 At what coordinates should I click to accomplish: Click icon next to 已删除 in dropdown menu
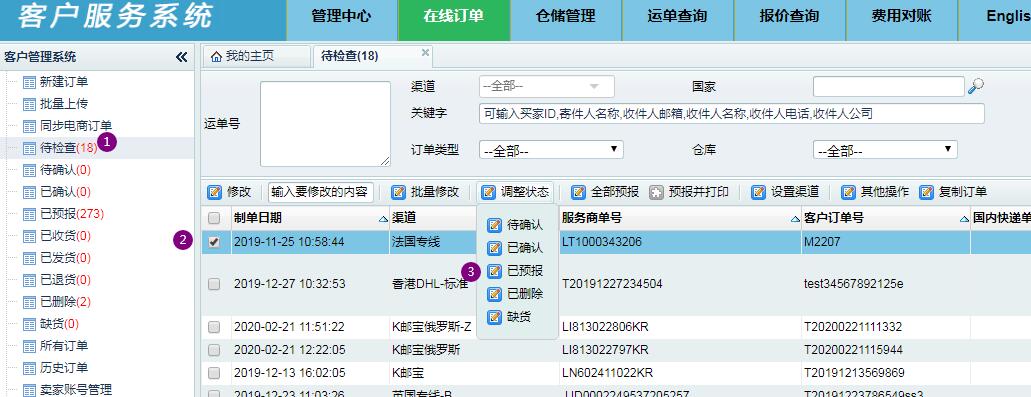[x=494, y=294]
